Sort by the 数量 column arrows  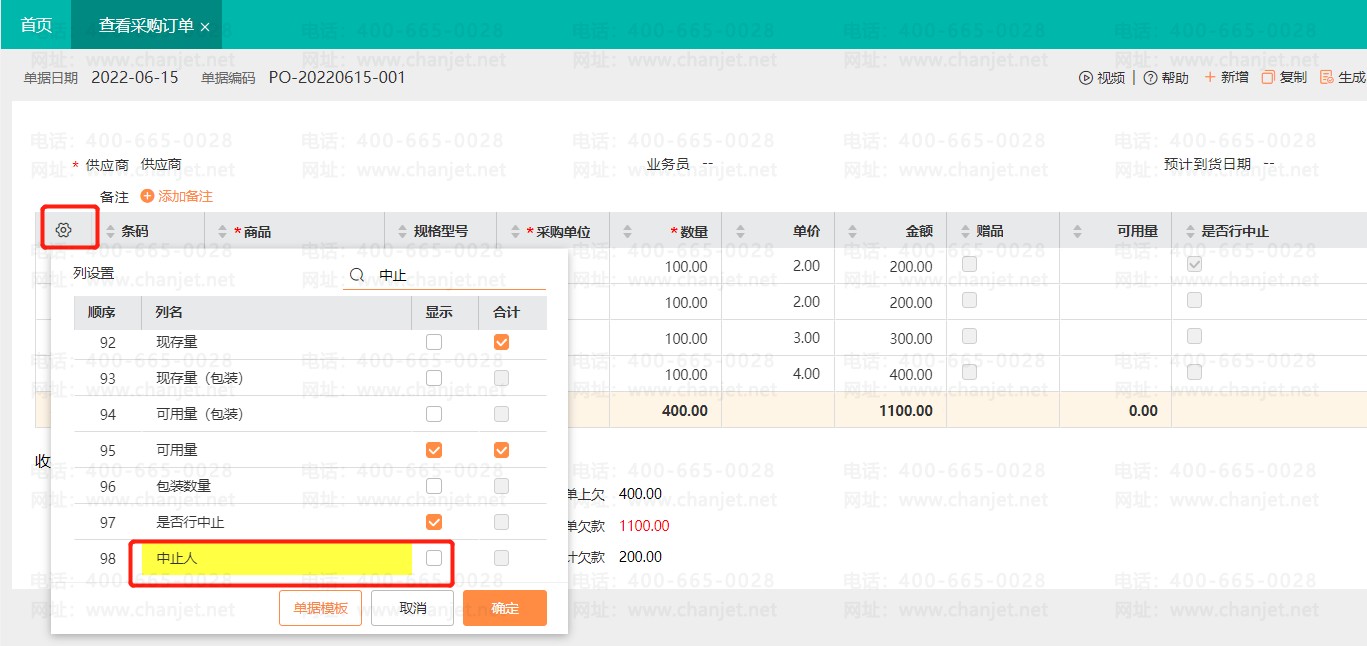pyautogui.click(x=629, y=232)
